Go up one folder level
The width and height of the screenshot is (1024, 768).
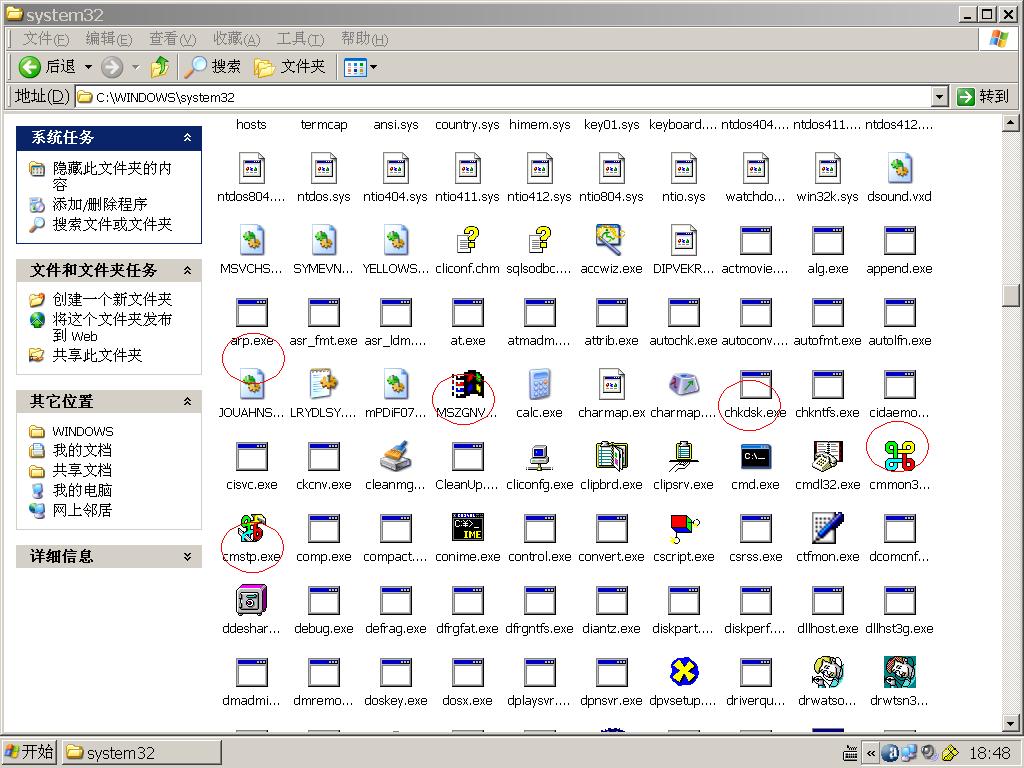[160, 67]
